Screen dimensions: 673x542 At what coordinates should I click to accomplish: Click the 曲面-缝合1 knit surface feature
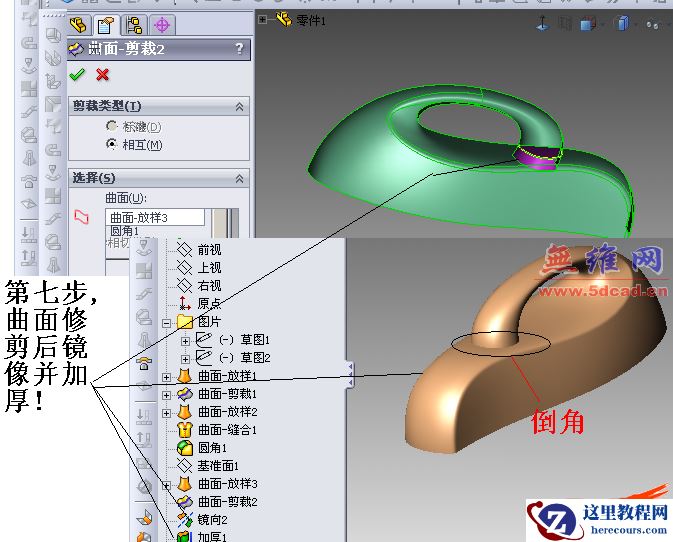(x=227, y=430)
